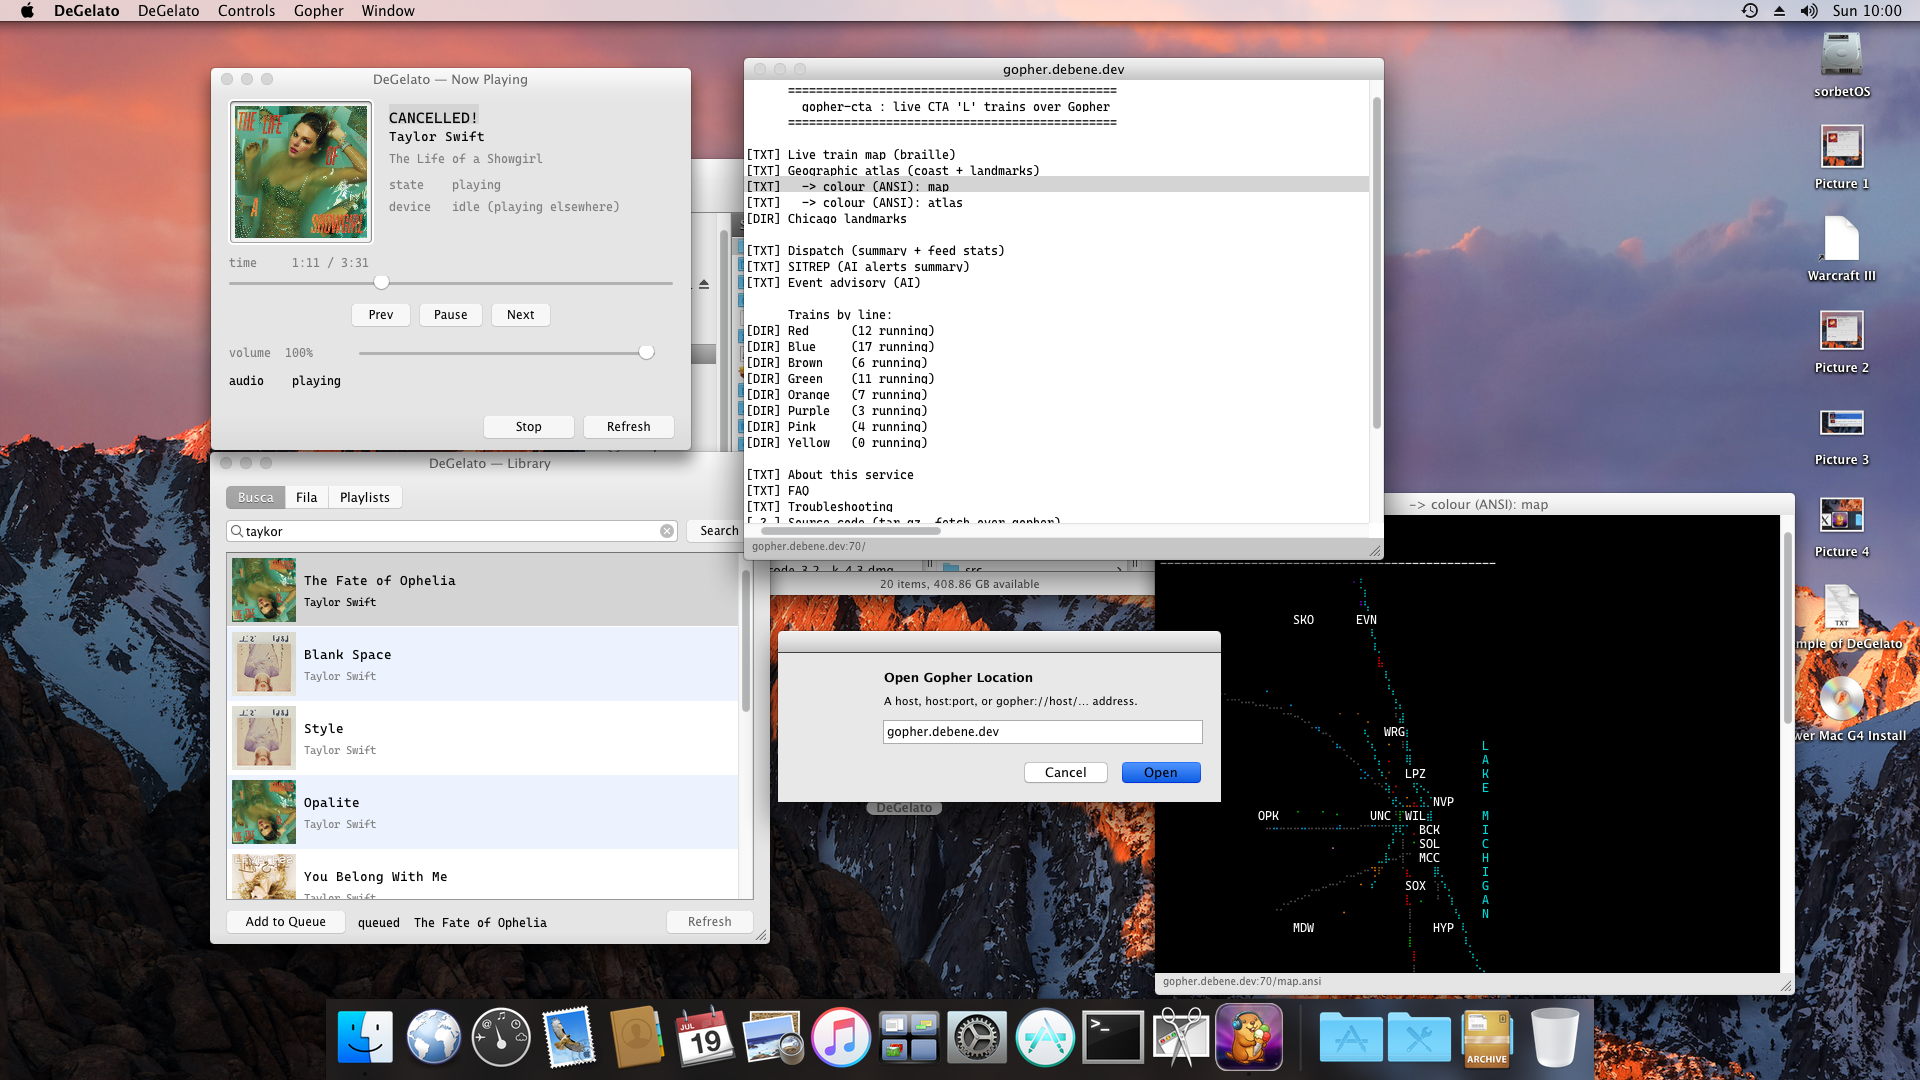Select the Busca tab
Image resolution: width=1920 pixels, height=1080 pixels.
[255, 497]
